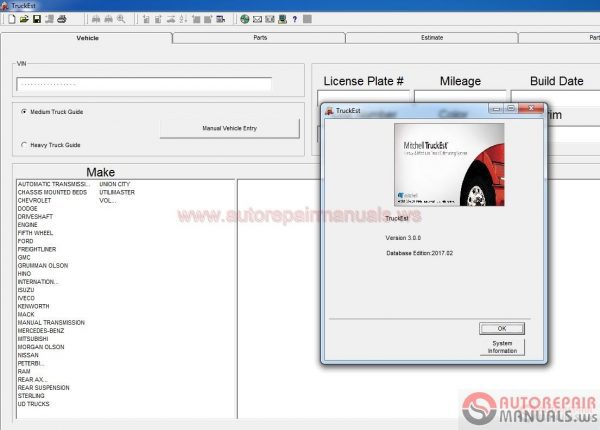Image resolution: width=600 pixels, height=430 pixels.
Task: Select RAM in the Make list
Action: (x=24, y=371)
